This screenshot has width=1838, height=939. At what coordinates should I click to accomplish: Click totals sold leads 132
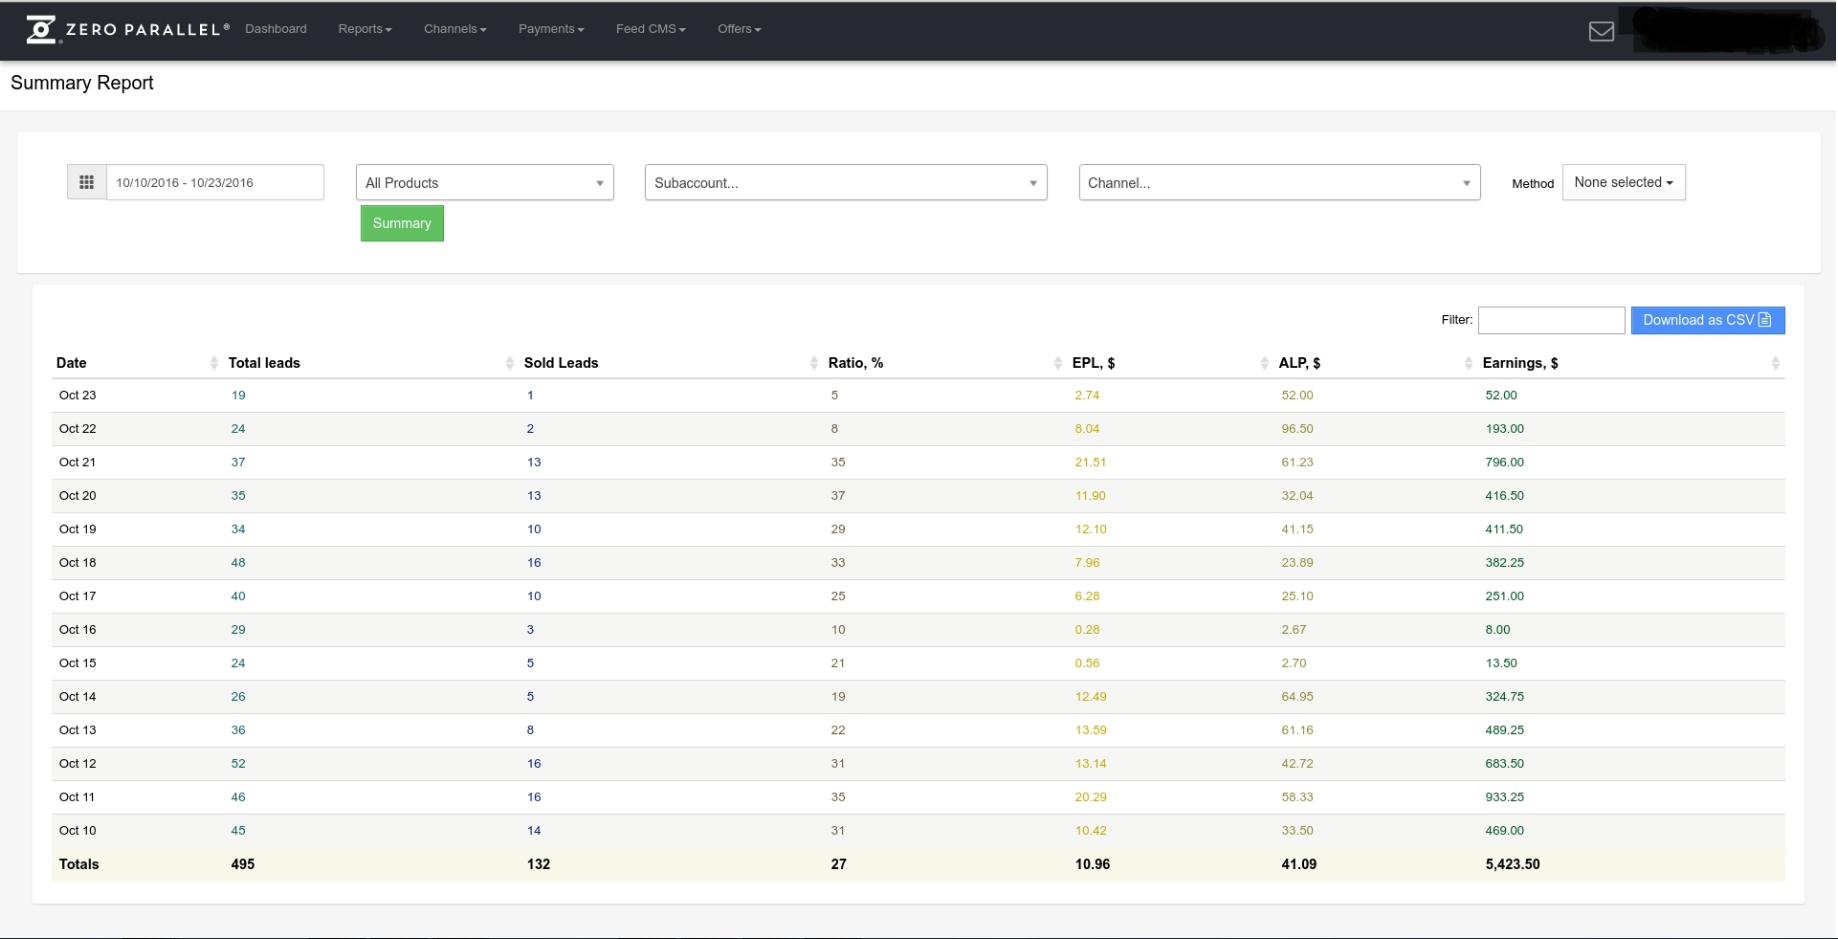coord(538,864)
